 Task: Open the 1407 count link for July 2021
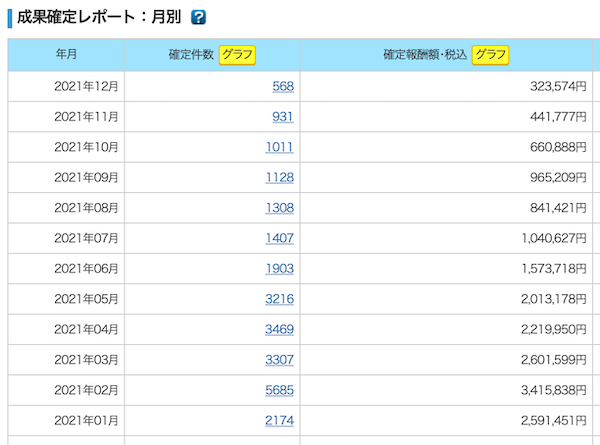pos(280,238)
